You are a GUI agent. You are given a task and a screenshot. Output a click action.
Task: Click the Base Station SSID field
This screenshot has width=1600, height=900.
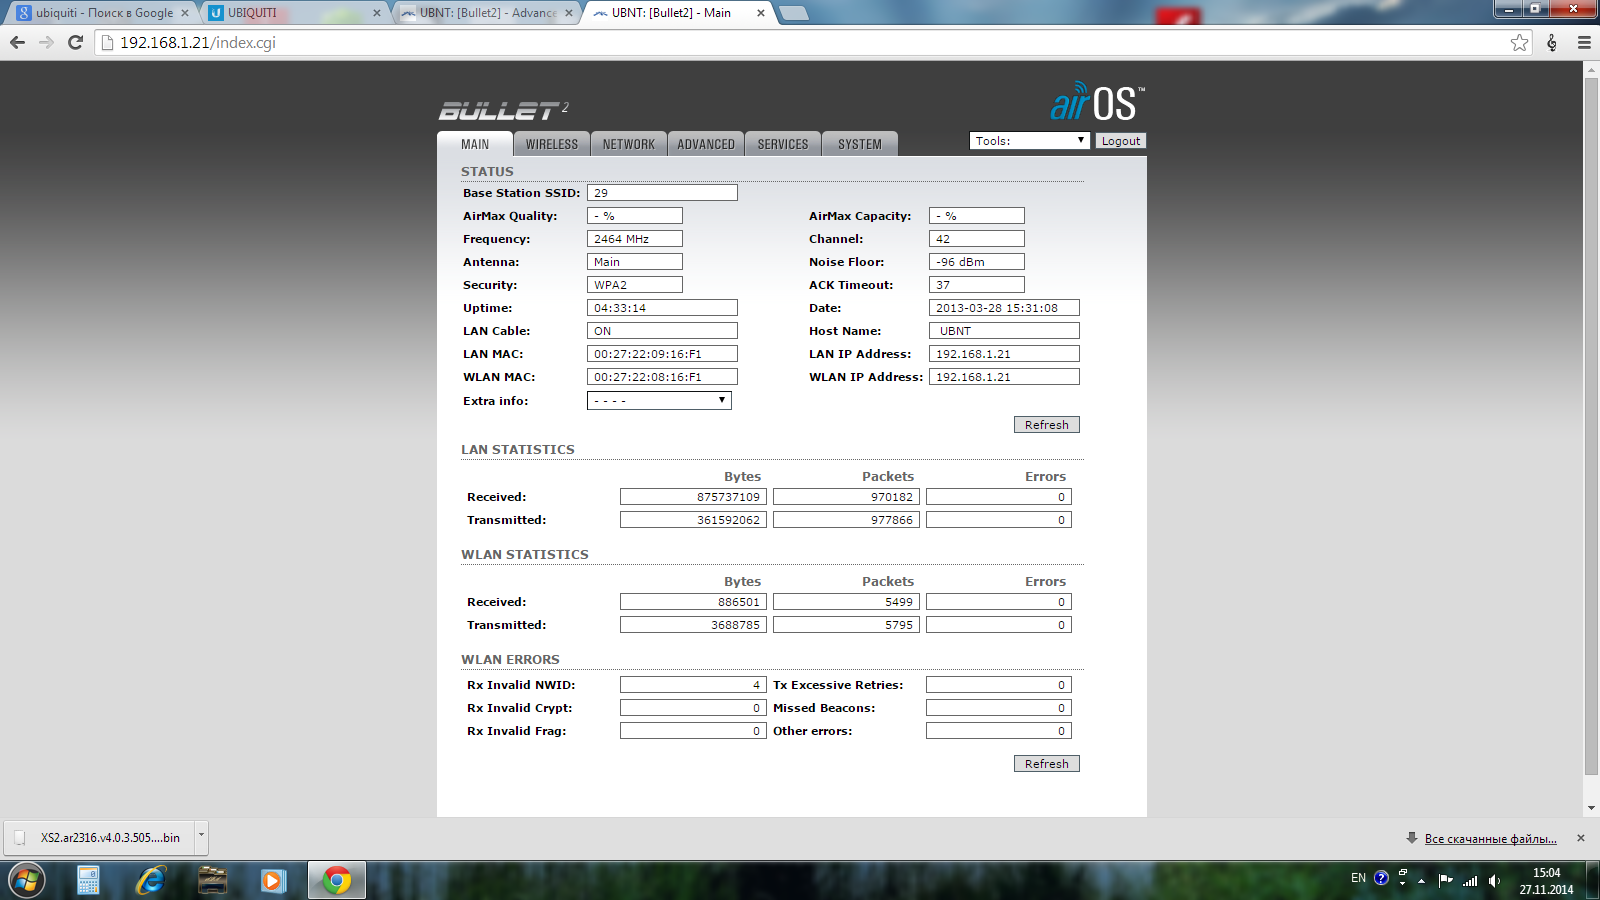point(662,193)
